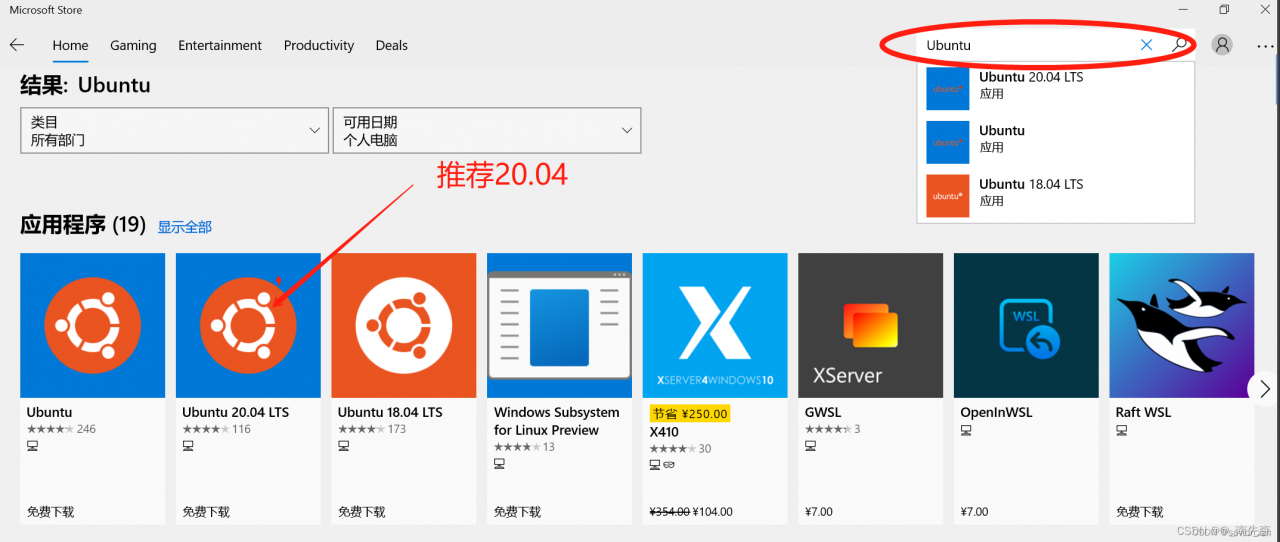Image resolution: width=1280 pixels, height=542 pixels.
Task: Open the more options ellipsis menu
Action: click(x=1265, y=45)
